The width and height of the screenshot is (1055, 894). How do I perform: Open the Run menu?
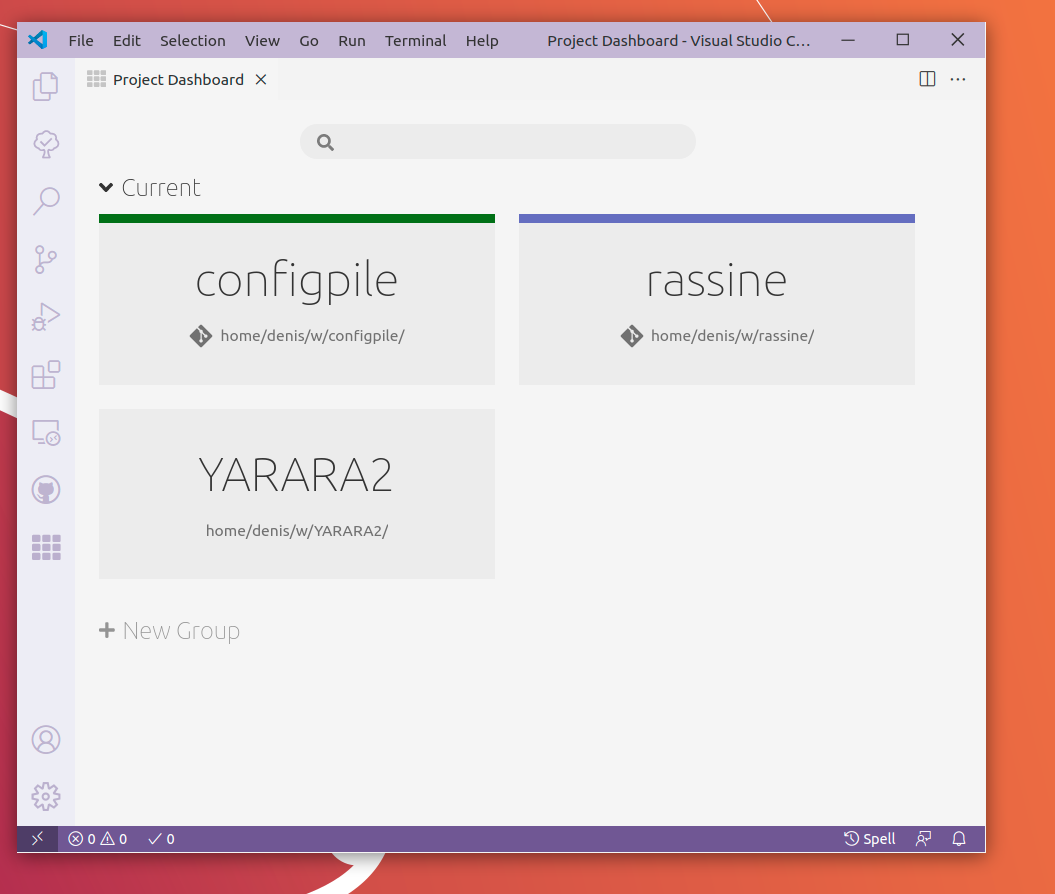(351, 40)
